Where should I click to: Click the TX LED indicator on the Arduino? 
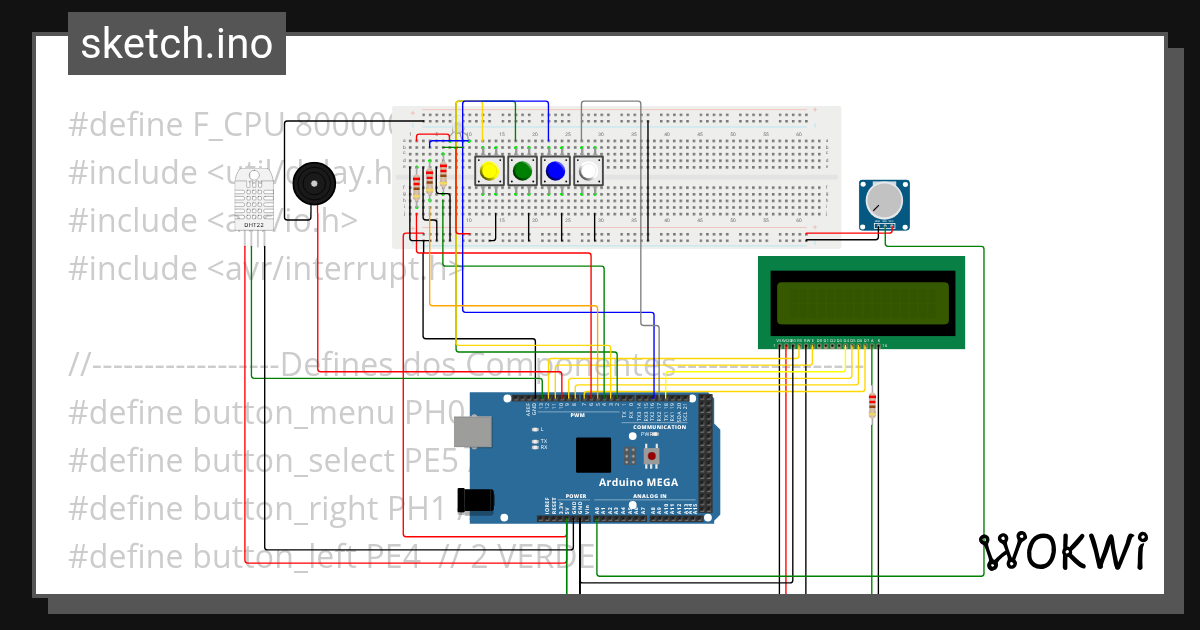click(533, 441)
